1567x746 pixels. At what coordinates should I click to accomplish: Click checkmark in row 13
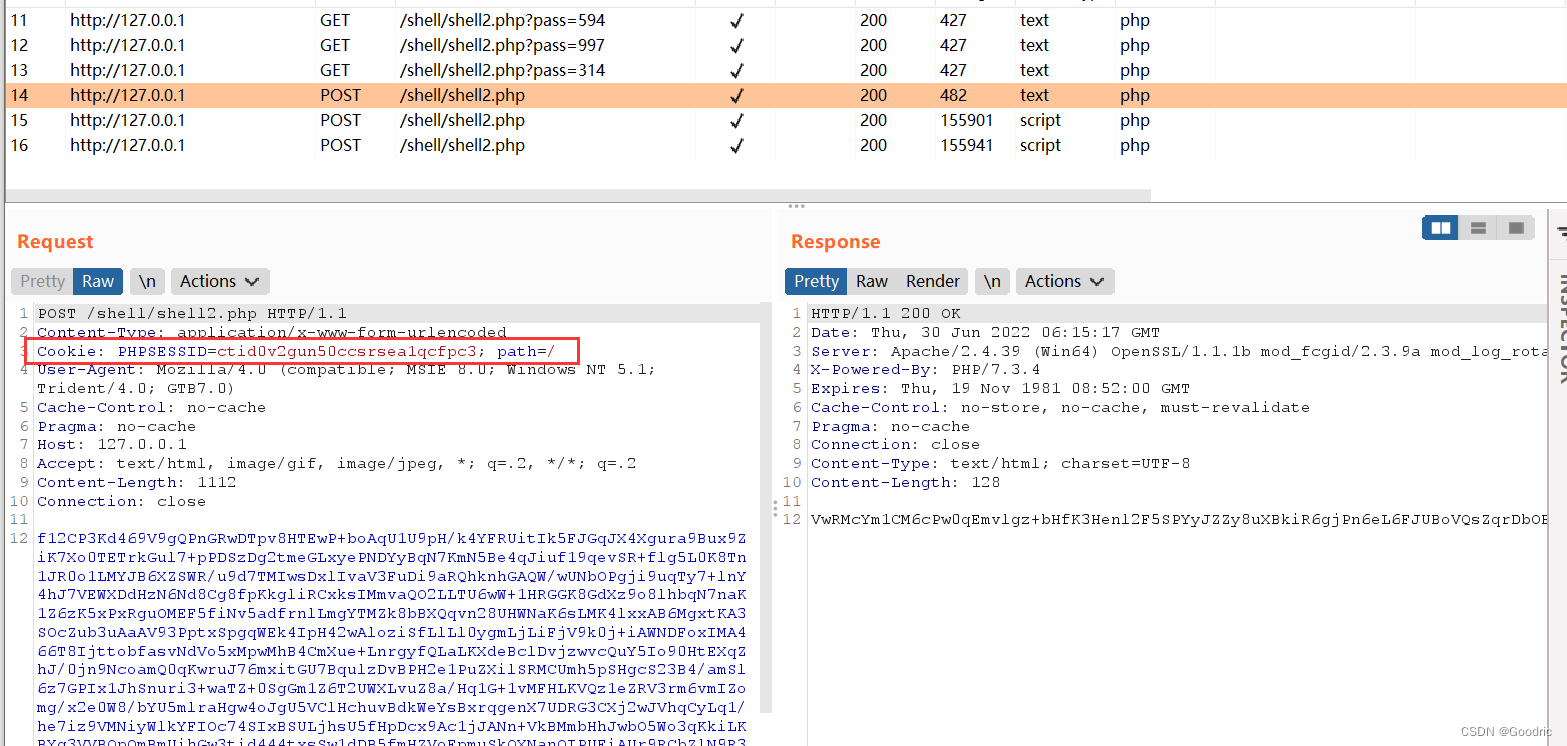coord(737,70)
